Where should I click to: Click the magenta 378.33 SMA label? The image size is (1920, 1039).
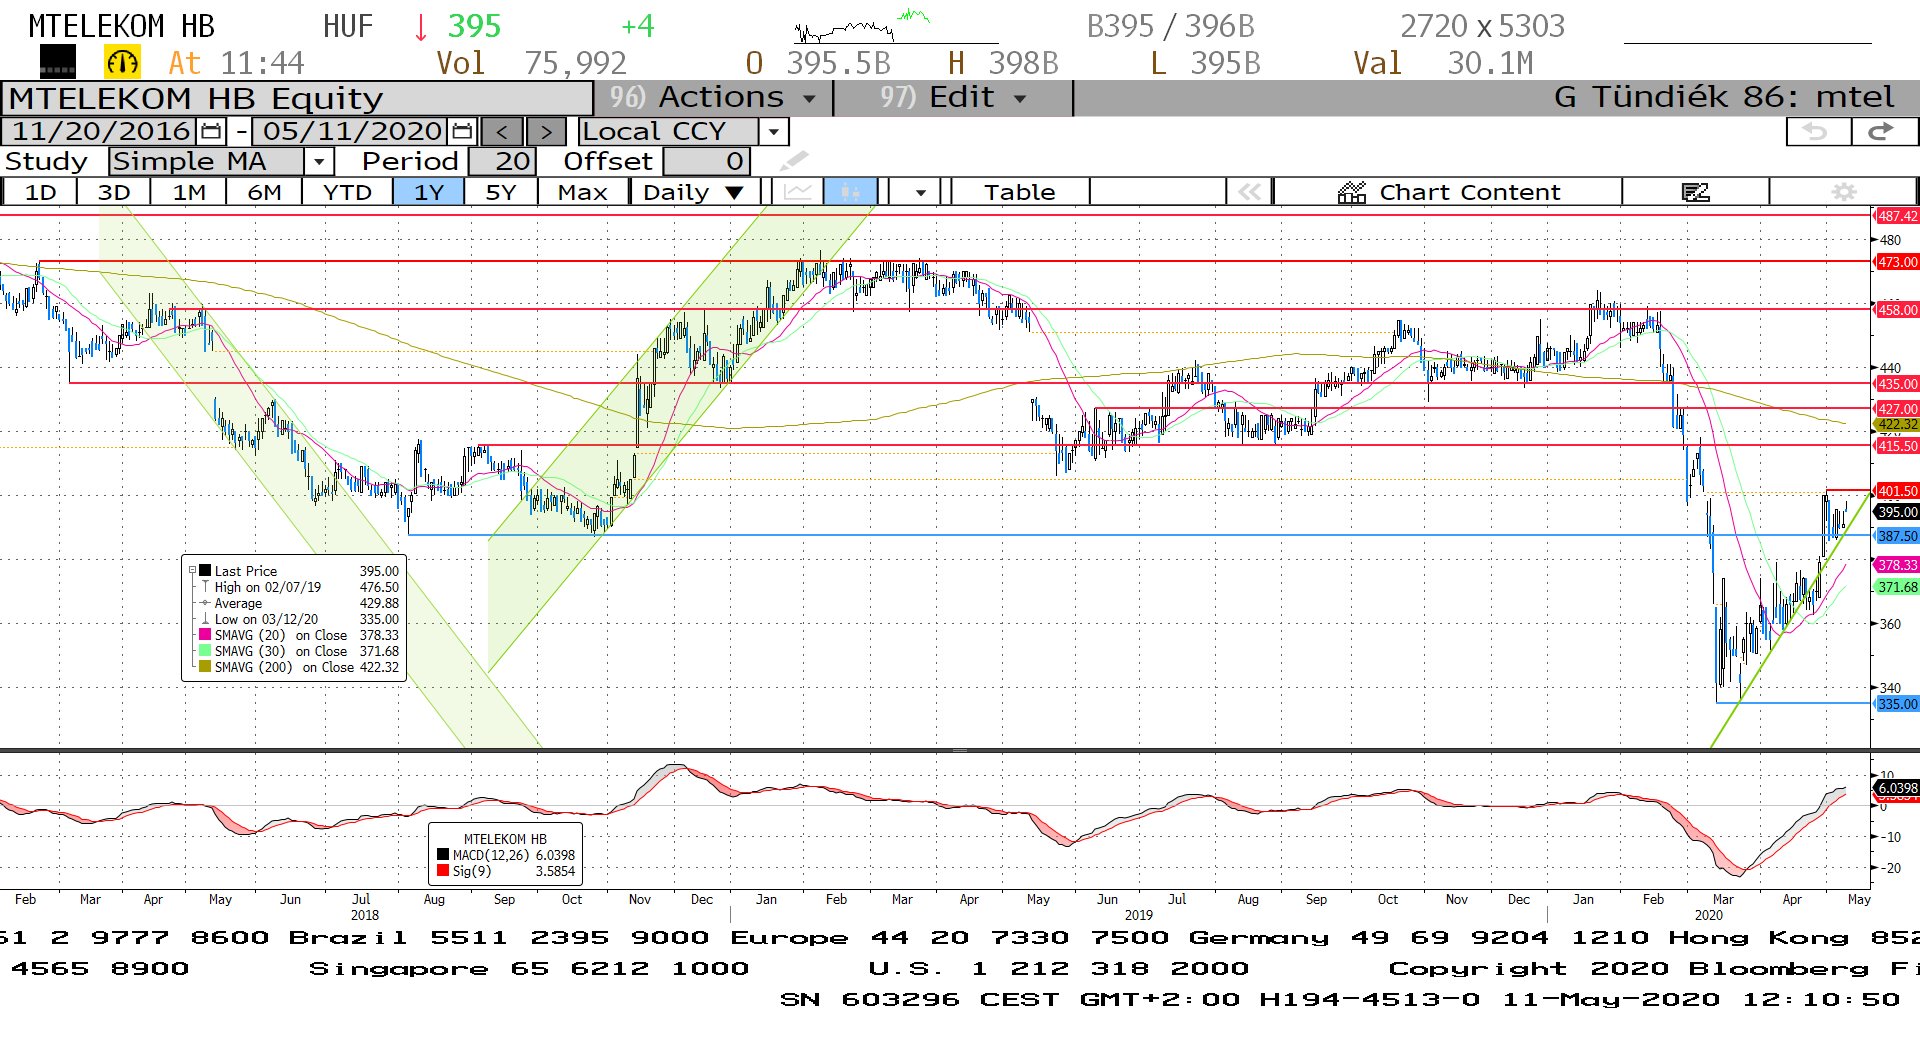coord(1896,565)
